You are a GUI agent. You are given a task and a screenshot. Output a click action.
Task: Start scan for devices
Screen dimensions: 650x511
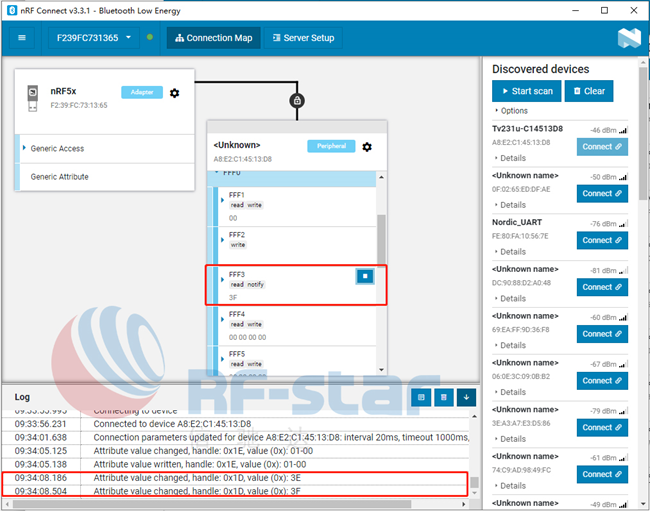click(526, 91)
